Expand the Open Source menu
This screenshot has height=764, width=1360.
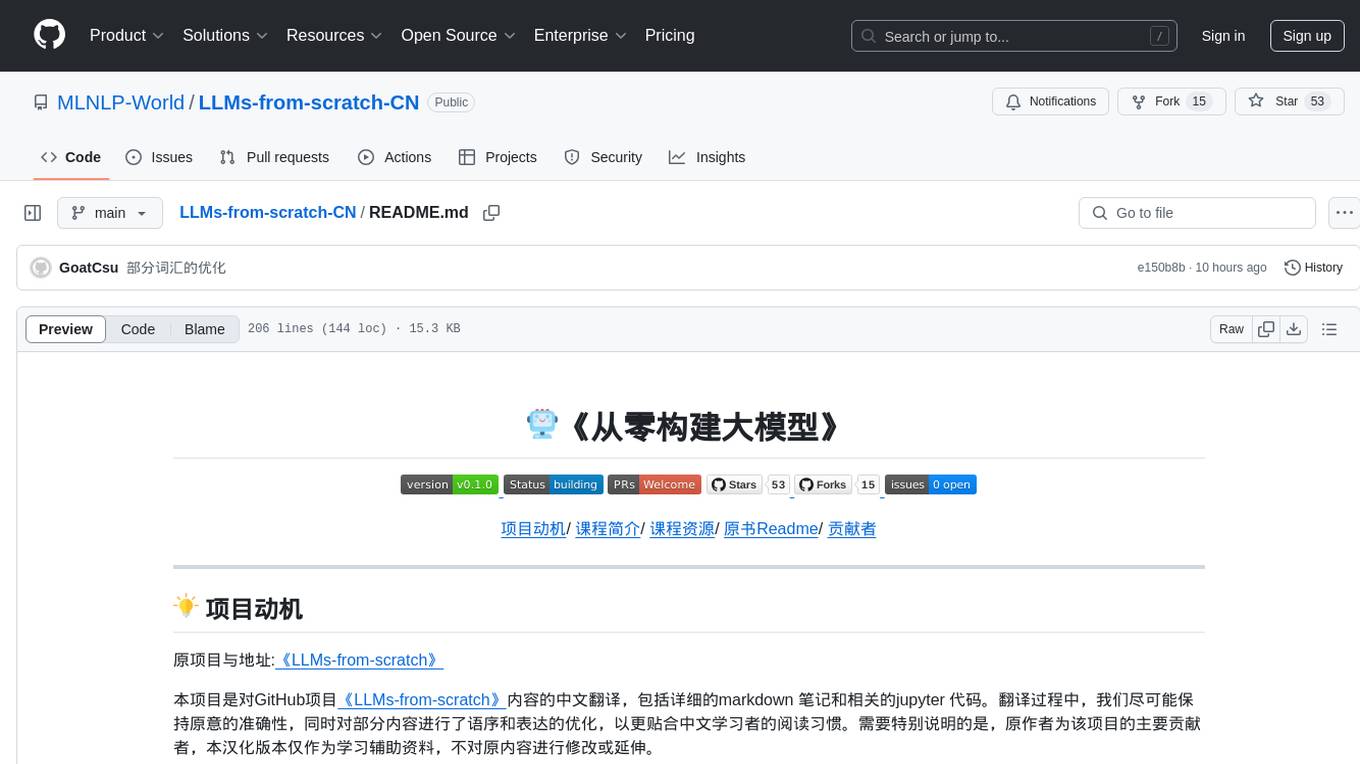[458, 35]
